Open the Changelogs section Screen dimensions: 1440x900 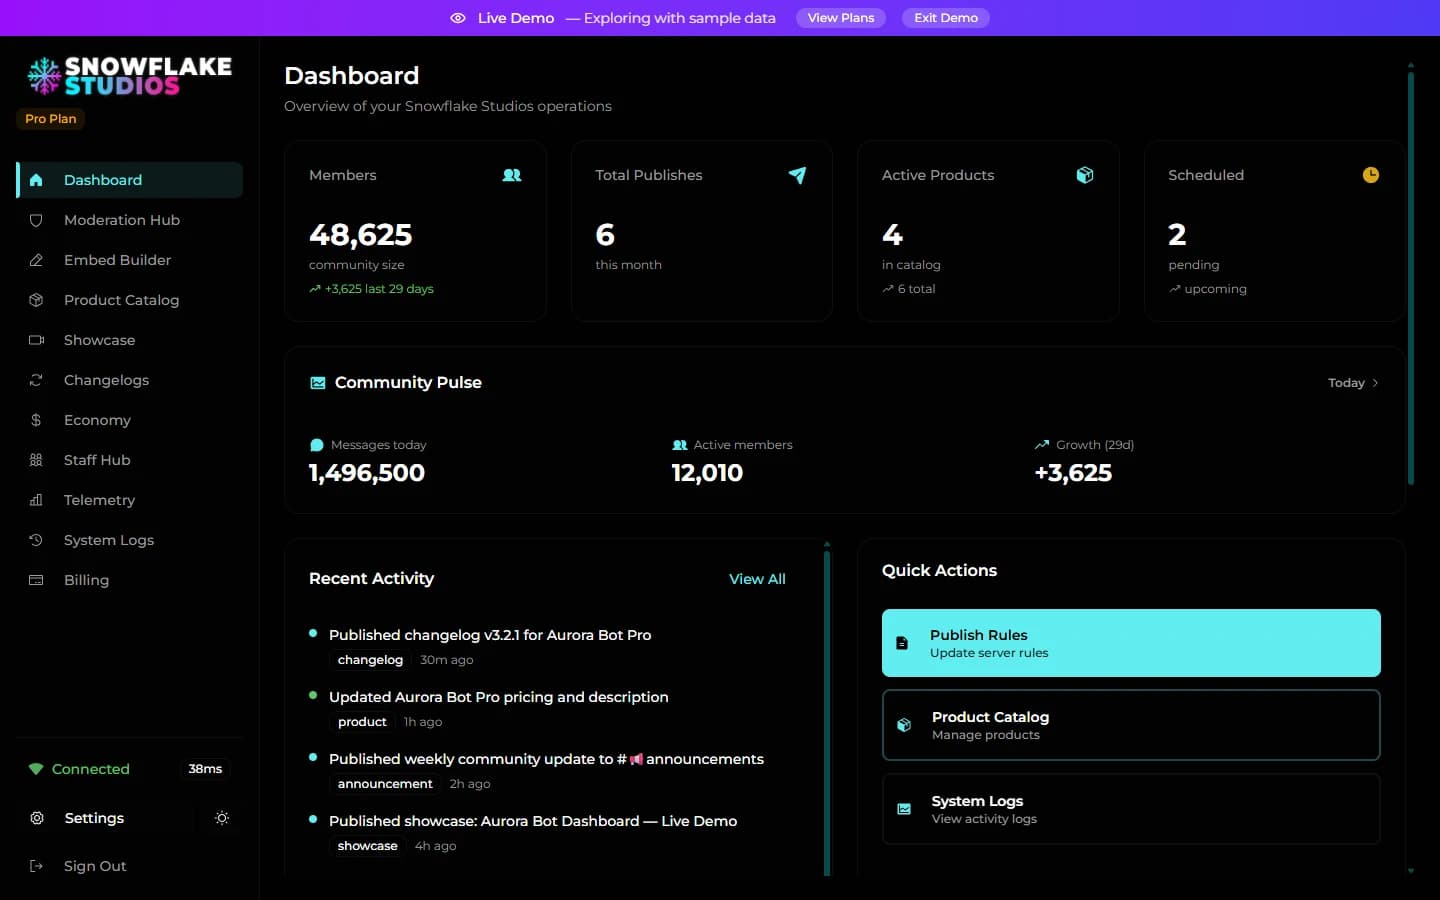tap(130, 380)
